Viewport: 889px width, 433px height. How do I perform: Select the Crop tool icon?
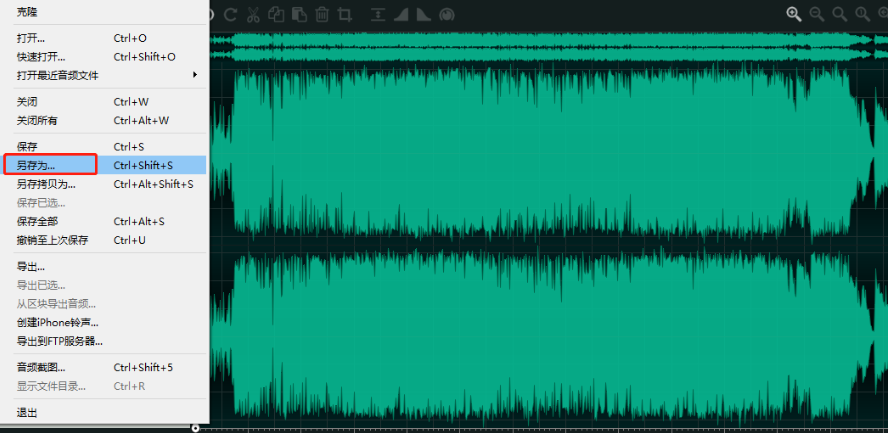coord(344,14)
